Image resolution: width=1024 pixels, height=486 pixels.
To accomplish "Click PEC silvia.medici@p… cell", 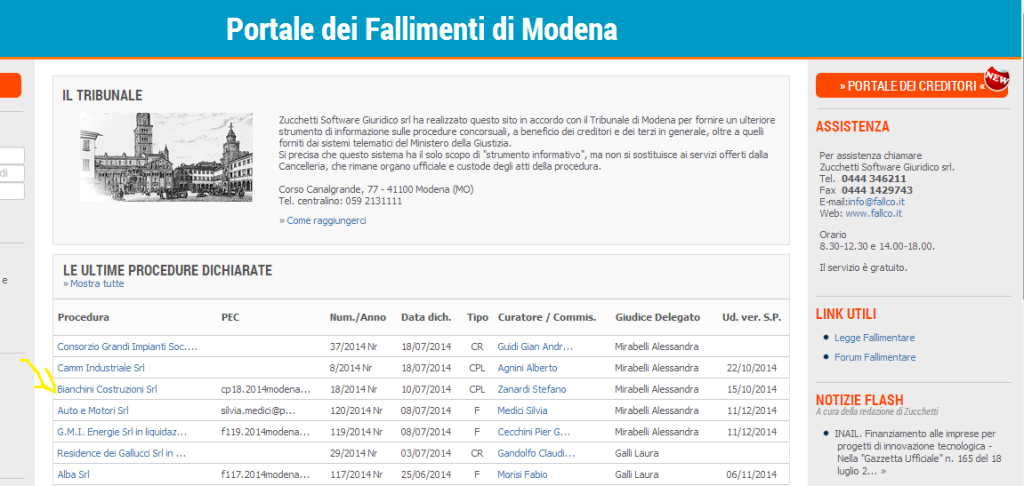I will tap(259, 411).
